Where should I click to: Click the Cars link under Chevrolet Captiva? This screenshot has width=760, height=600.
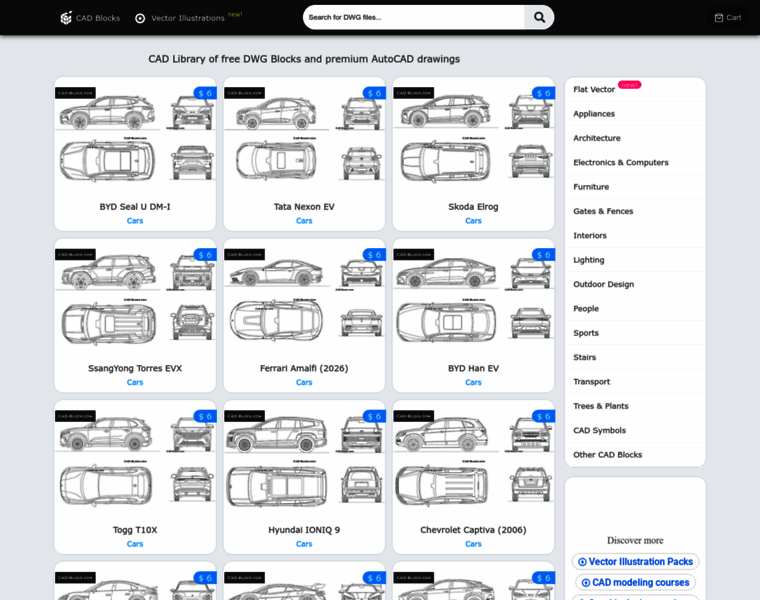(x=473, y=544)
